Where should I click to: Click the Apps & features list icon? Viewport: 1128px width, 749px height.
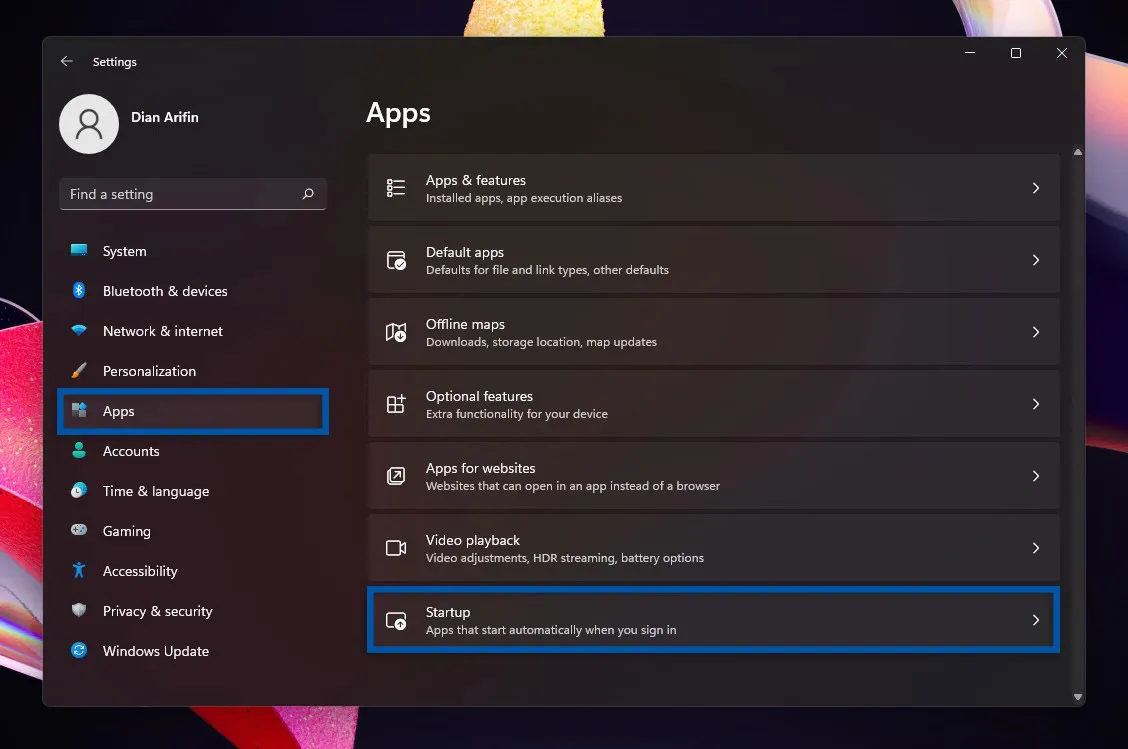(396, 188)
